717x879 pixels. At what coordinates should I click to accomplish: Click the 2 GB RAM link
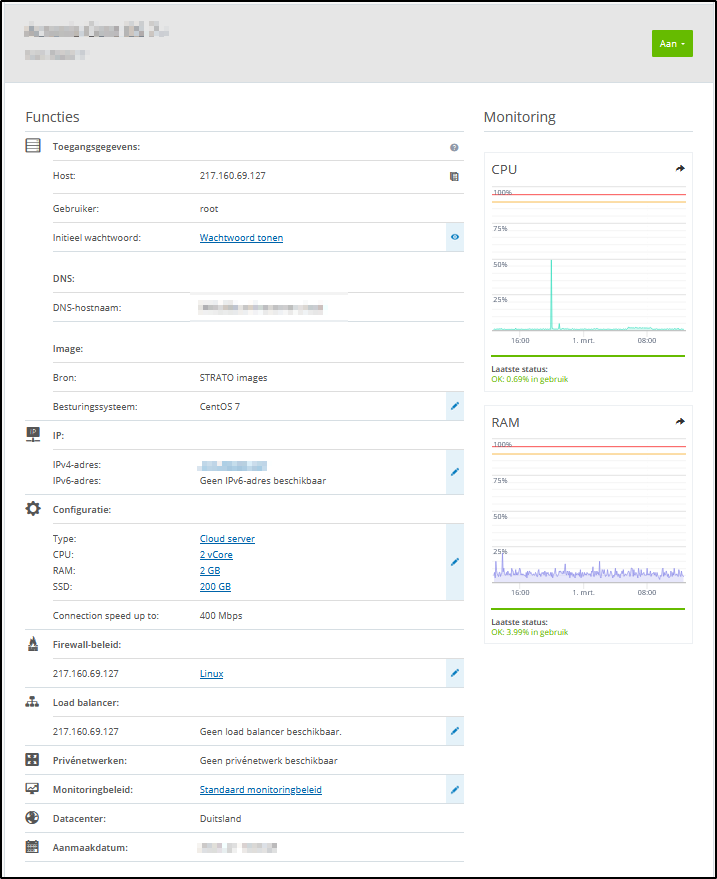pos(211,571)
